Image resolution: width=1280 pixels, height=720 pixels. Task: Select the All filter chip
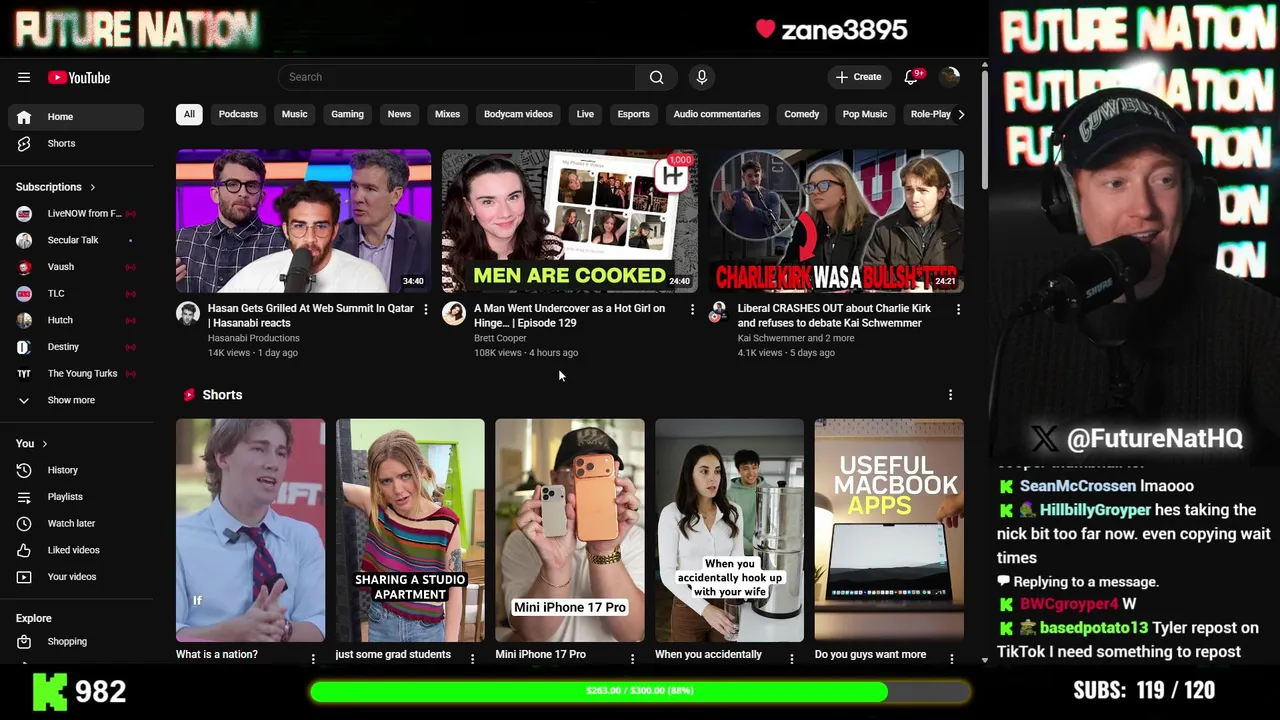coord(189,114)
